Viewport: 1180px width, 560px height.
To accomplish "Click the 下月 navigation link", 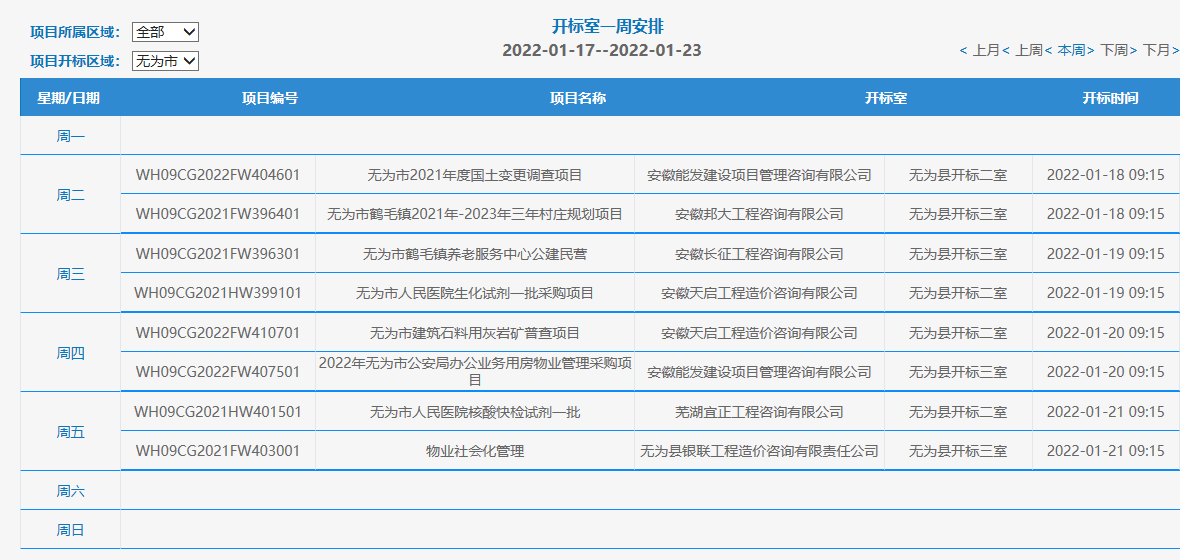I will click(x=1157, y=50).
